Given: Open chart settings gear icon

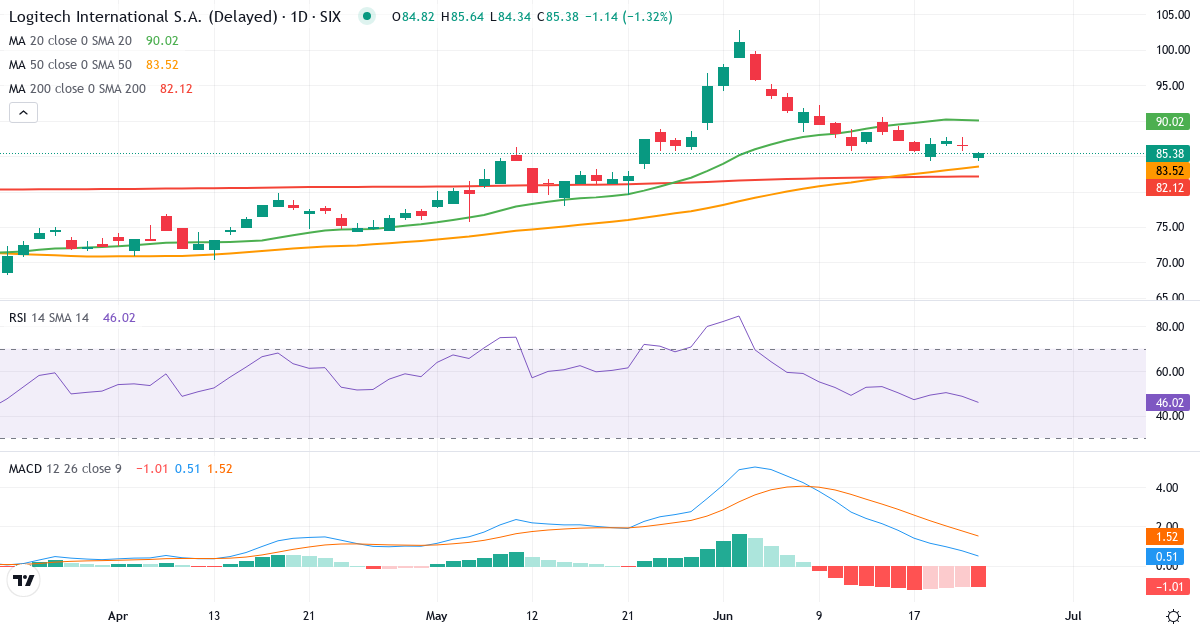Looking at the screenshot, I should coord(1172,615).
